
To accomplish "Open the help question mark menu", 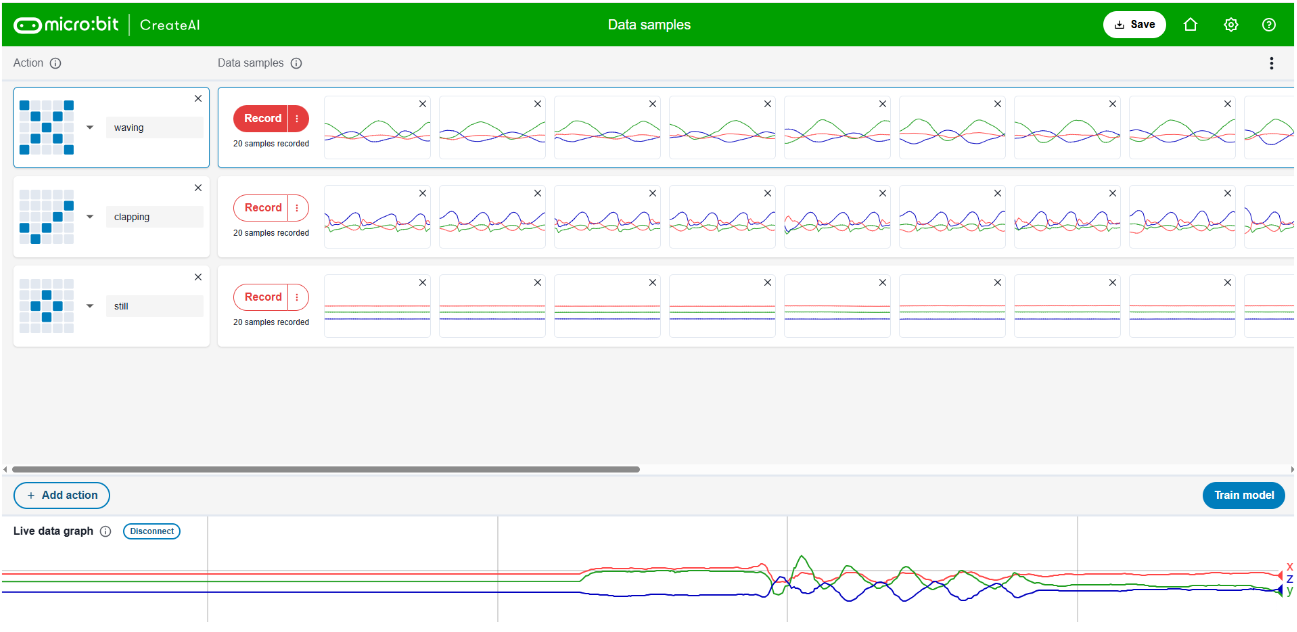I will tap(1269, 25).
